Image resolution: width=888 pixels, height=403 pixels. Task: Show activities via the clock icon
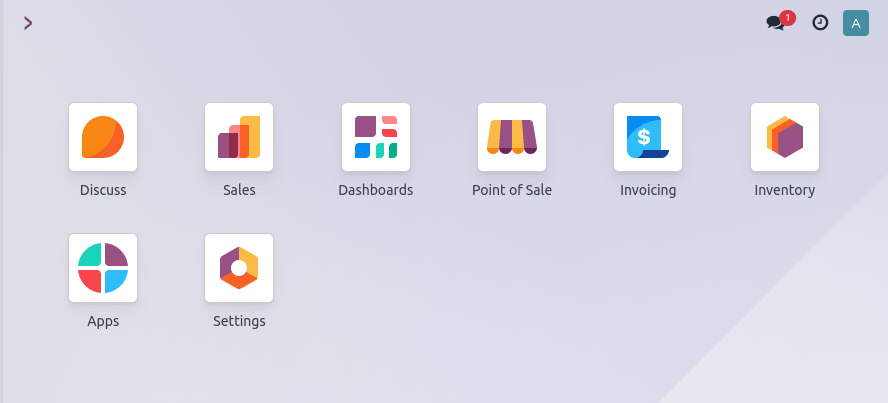tap(820, 22)
